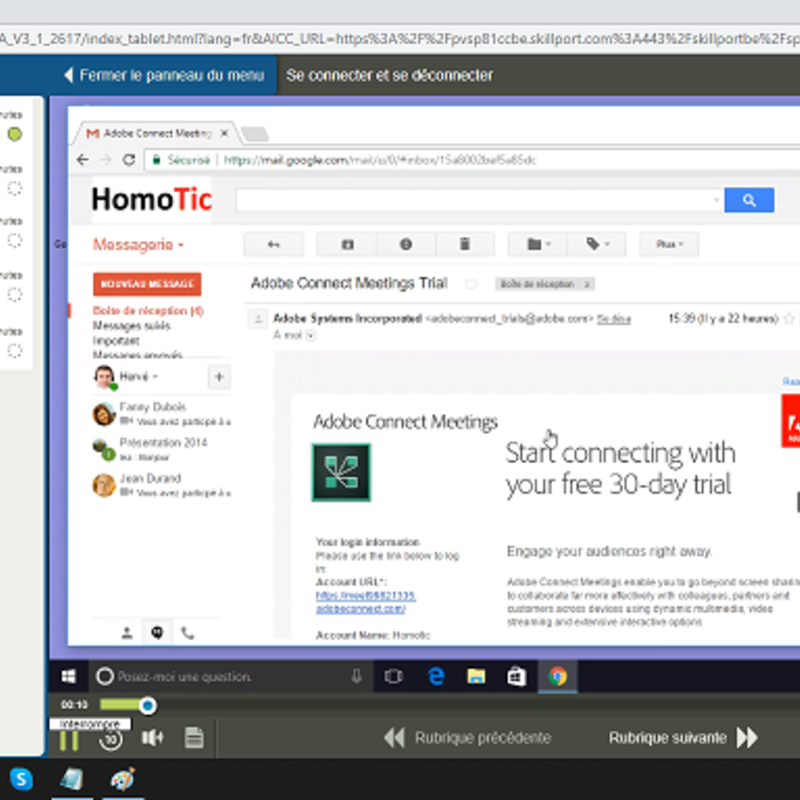Open the Hangouts phone calls icon

click(x=187, y=633)
